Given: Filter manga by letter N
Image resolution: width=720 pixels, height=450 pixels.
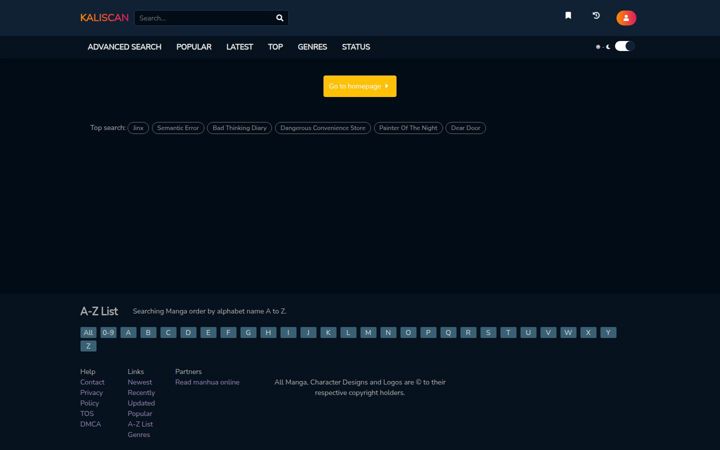Looking at the screenshot, I should pyautogui.click(x=388, y=332).
